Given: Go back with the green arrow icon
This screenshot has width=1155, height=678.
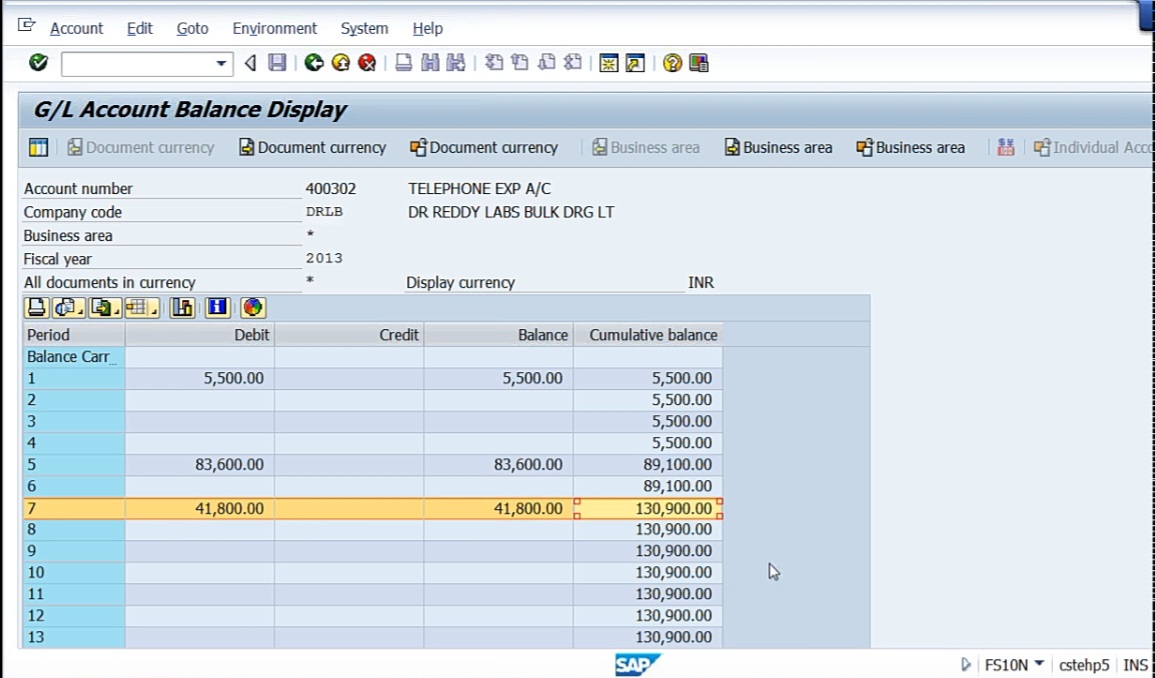Looking at the screenshot, I should pos(314,63).
